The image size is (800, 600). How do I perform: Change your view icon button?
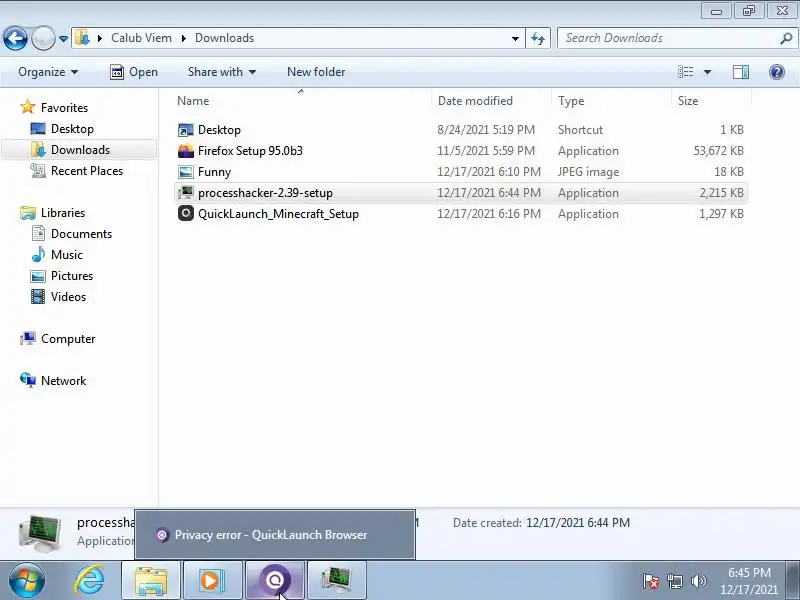pos(685,72)
